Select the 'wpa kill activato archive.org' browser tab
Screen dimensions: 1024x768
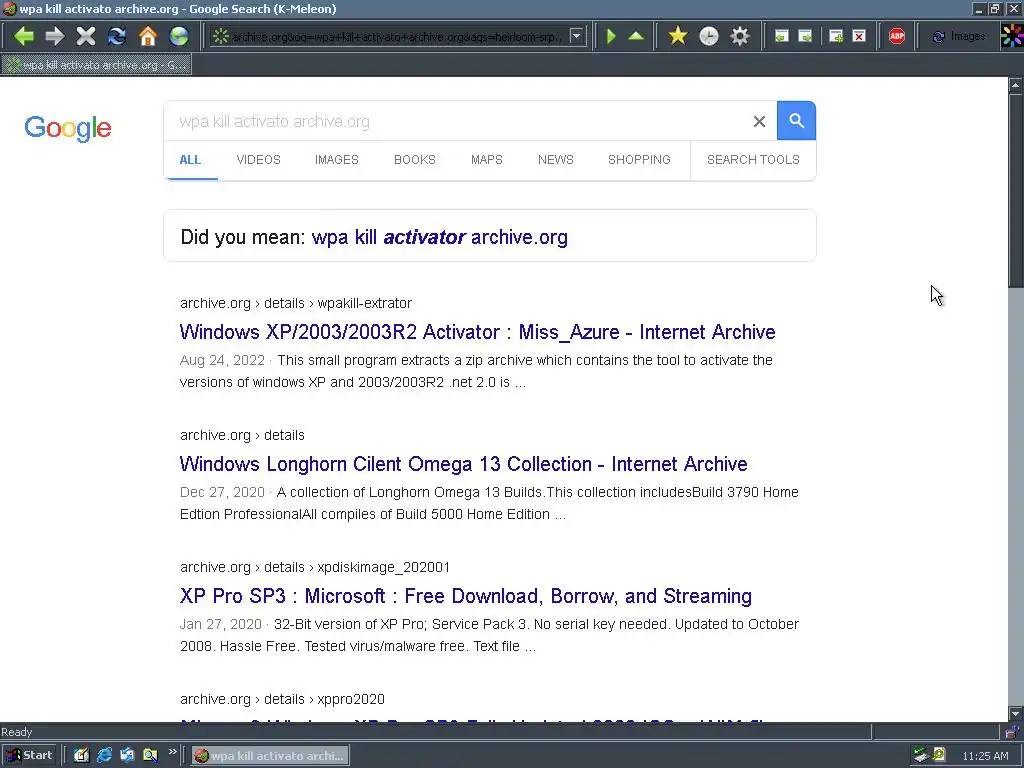click(x=97, y=65)
